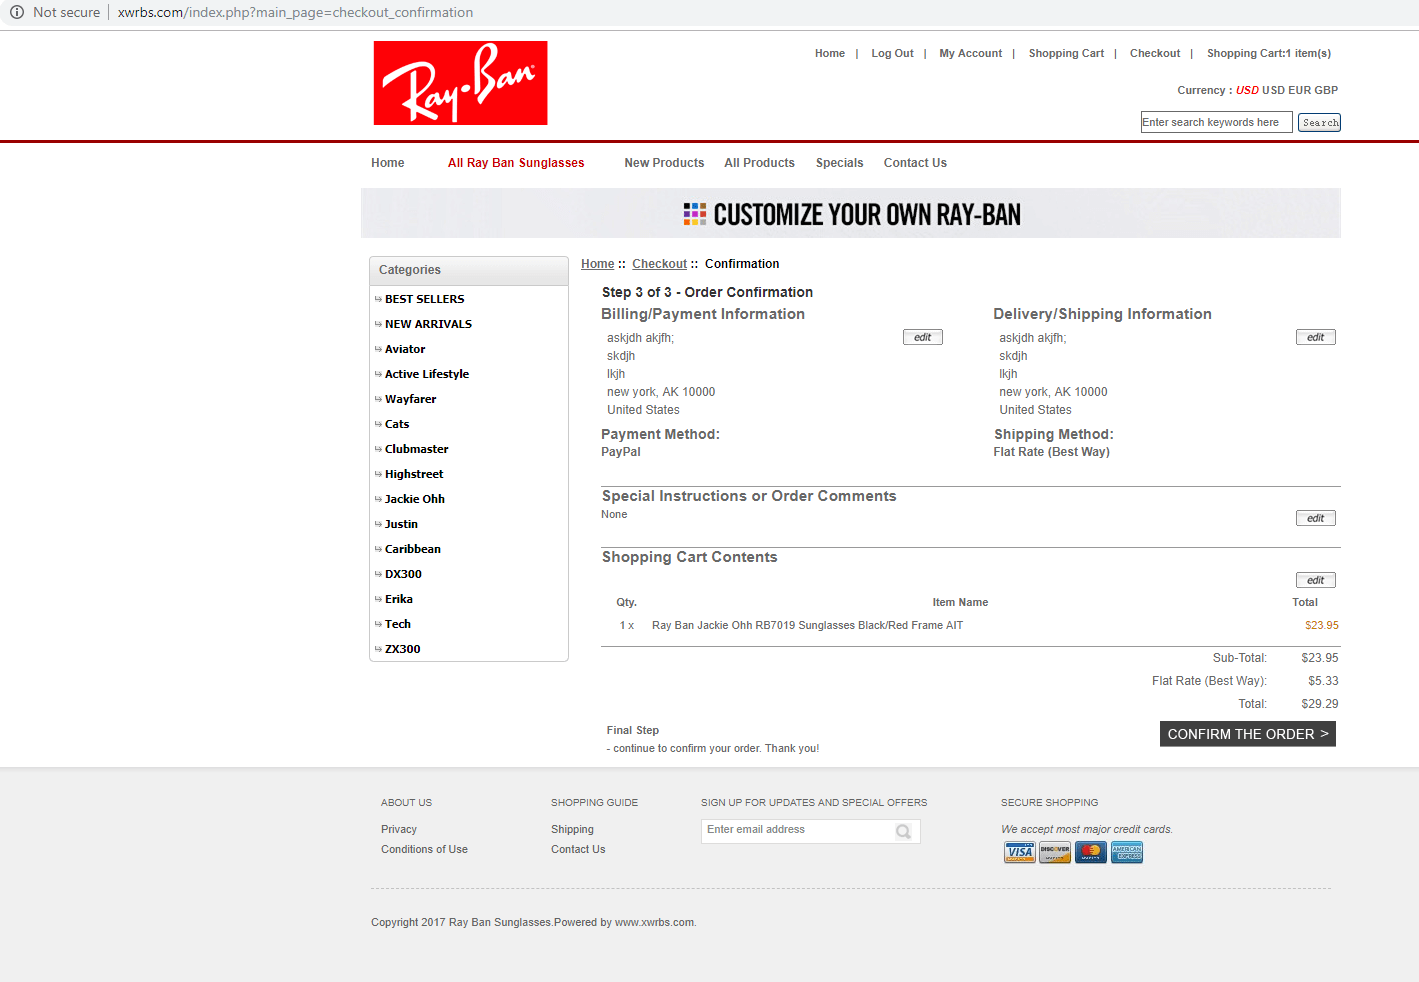Open NEW ARRIVALS category
This screenshot has width=1419, height=982.
(428, 324)
